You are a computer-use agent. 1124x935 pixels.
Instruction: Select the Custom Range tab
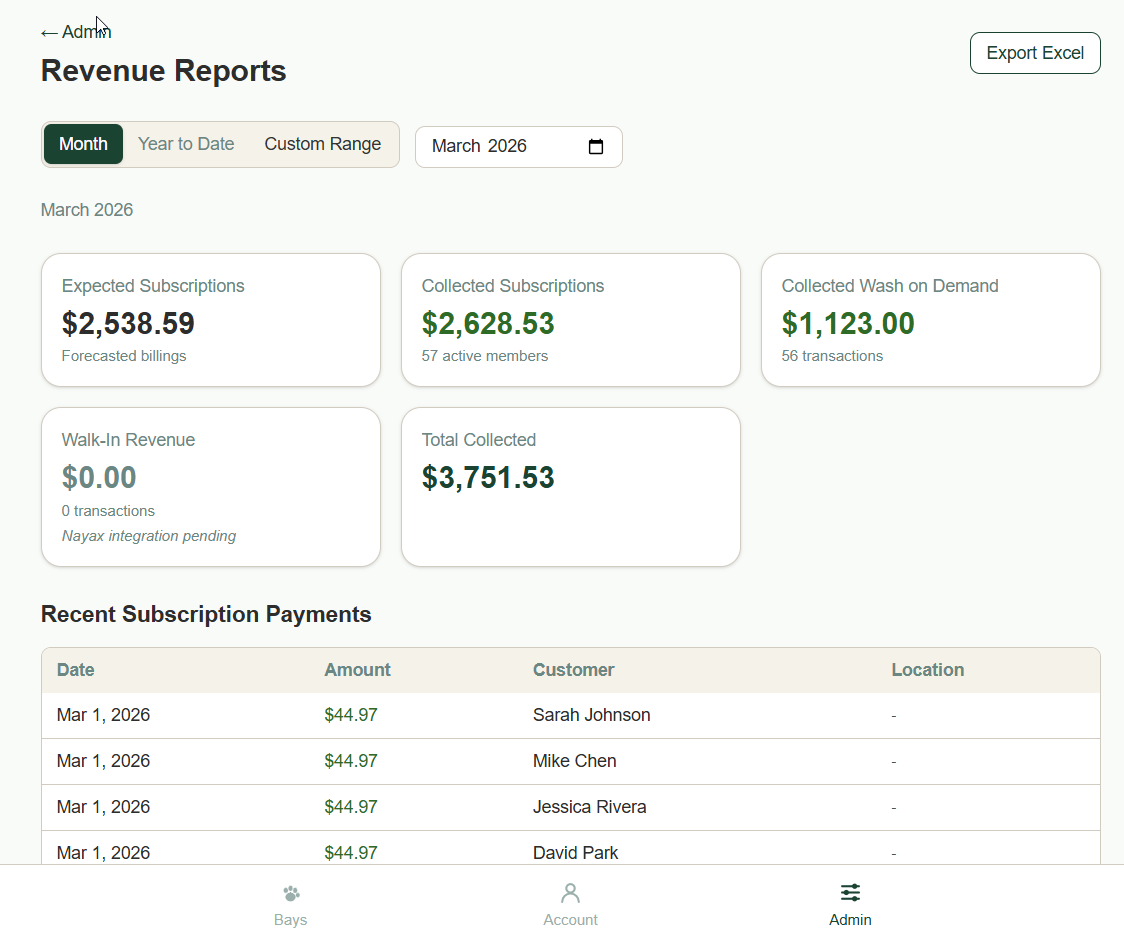322,143
